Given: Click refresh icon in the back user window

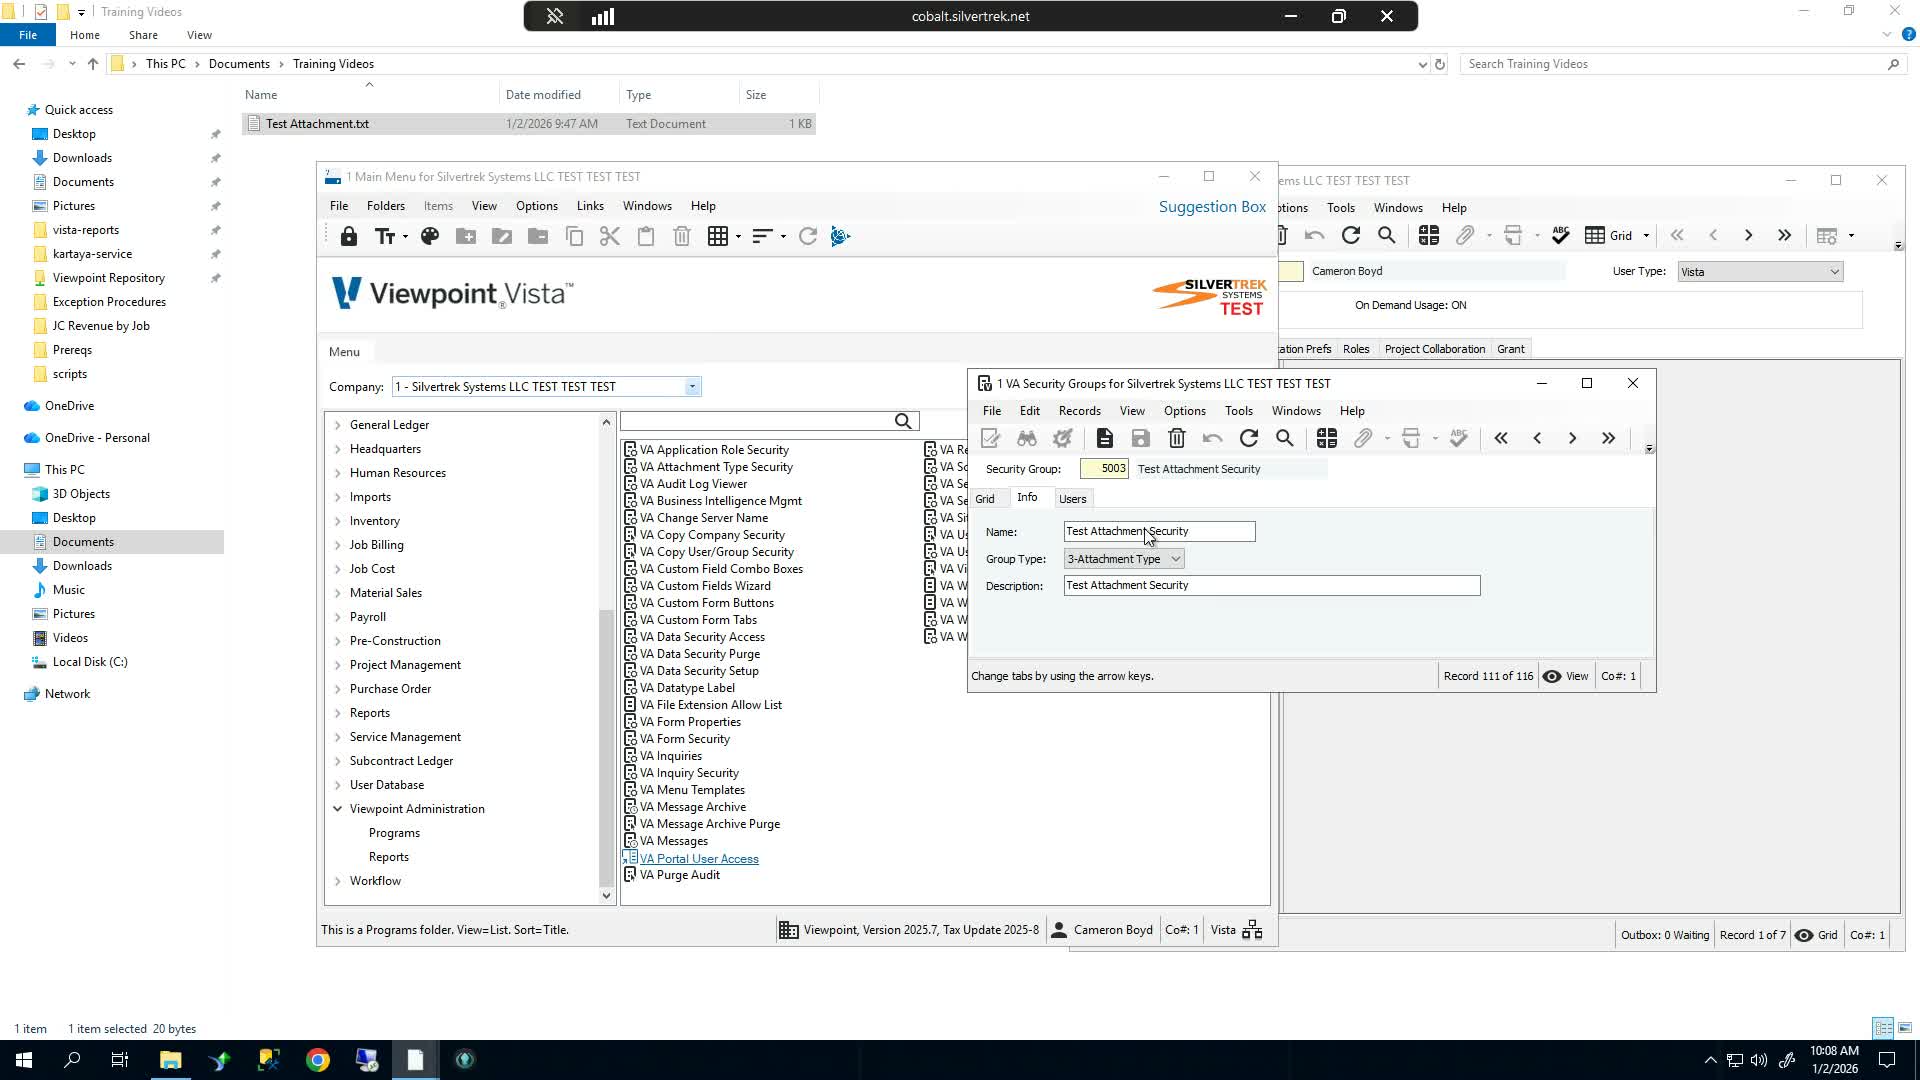Looking at the screenshot, I should [x=1351, y=236].
